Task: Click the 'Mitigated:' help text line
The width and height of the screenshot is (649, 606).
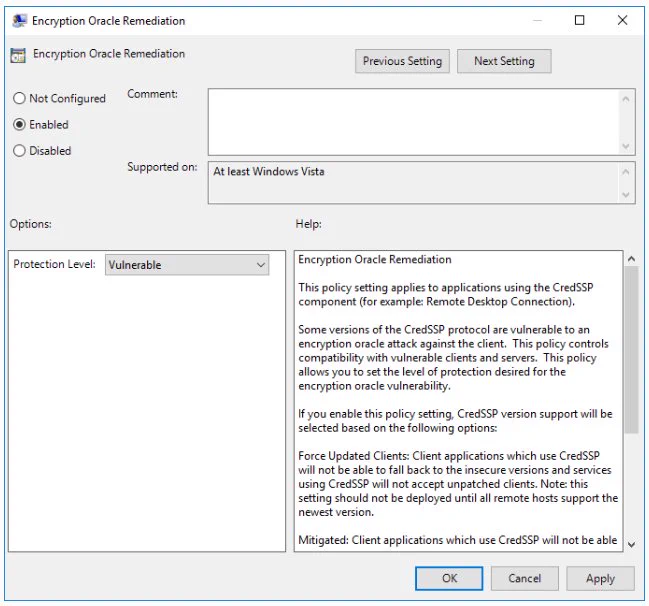Action: 457,540
